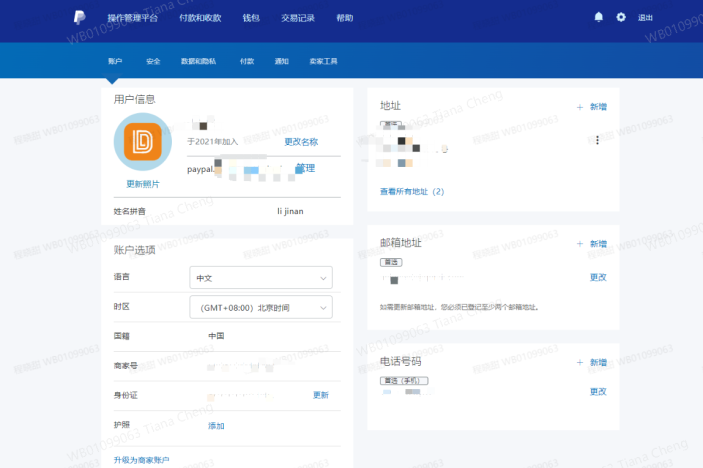Click the PayPal logo in header
This screenshot has width=703, height=468.
79,18
